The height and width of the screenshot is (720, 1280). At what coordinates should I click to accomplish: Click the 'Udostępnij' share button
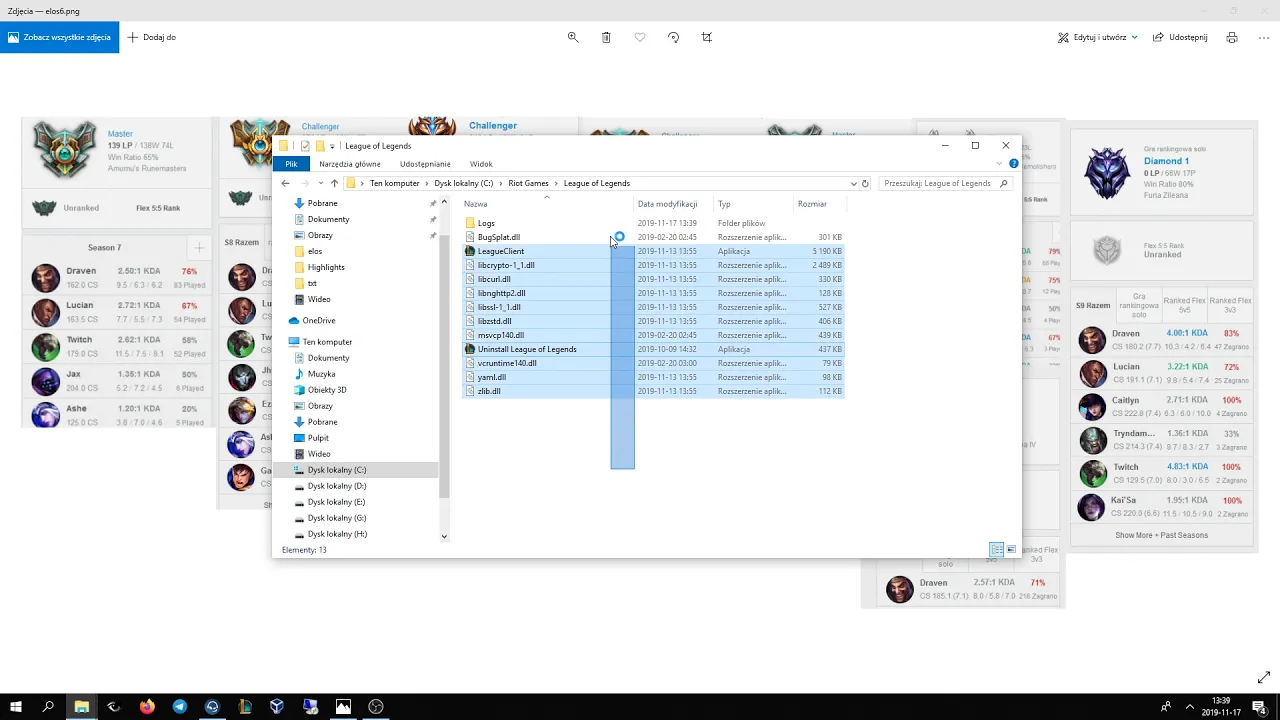coord(1180,37)
